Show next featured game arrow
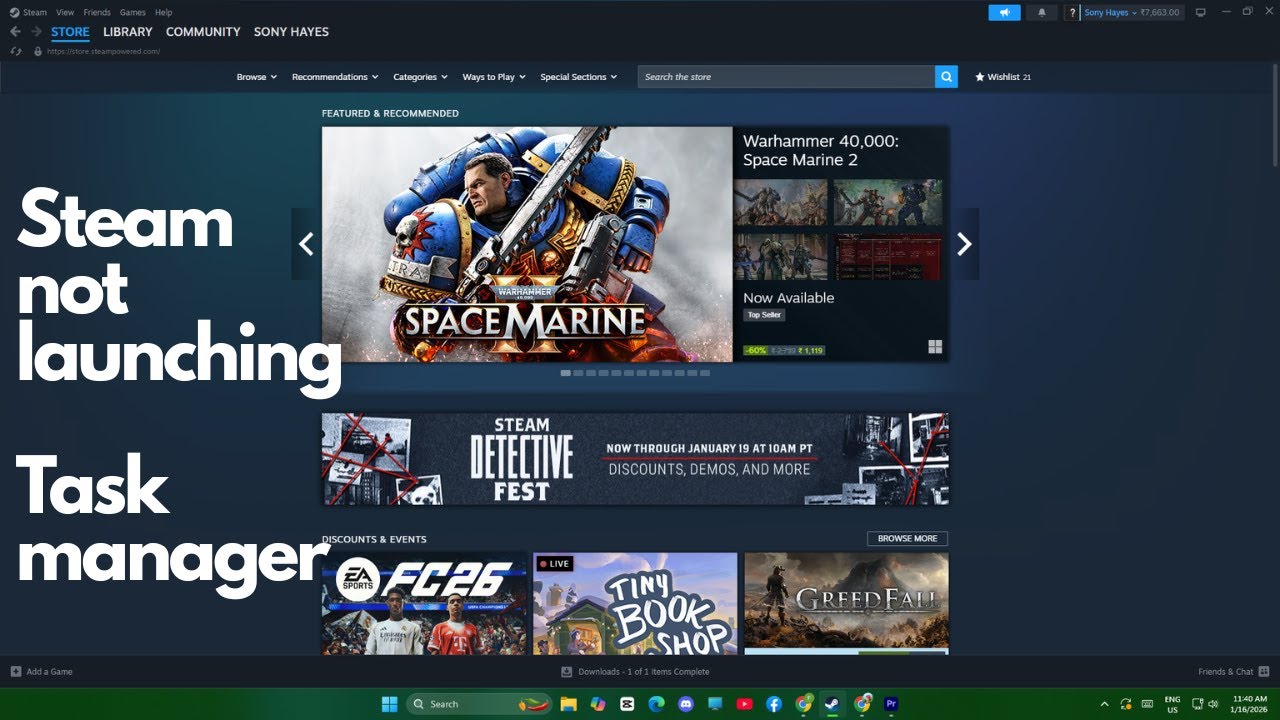The image size is (1280, 720). 964,244
